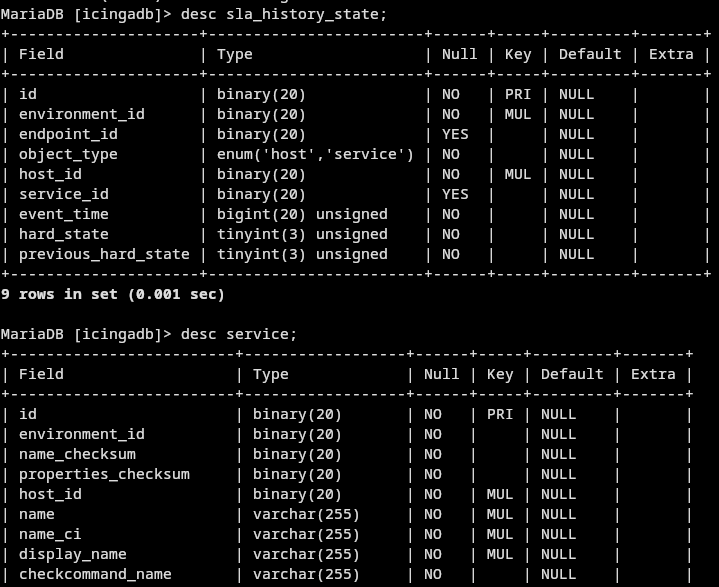719x587 pixels.
Task: Click the event_time field name
Action: click(64, 214)
